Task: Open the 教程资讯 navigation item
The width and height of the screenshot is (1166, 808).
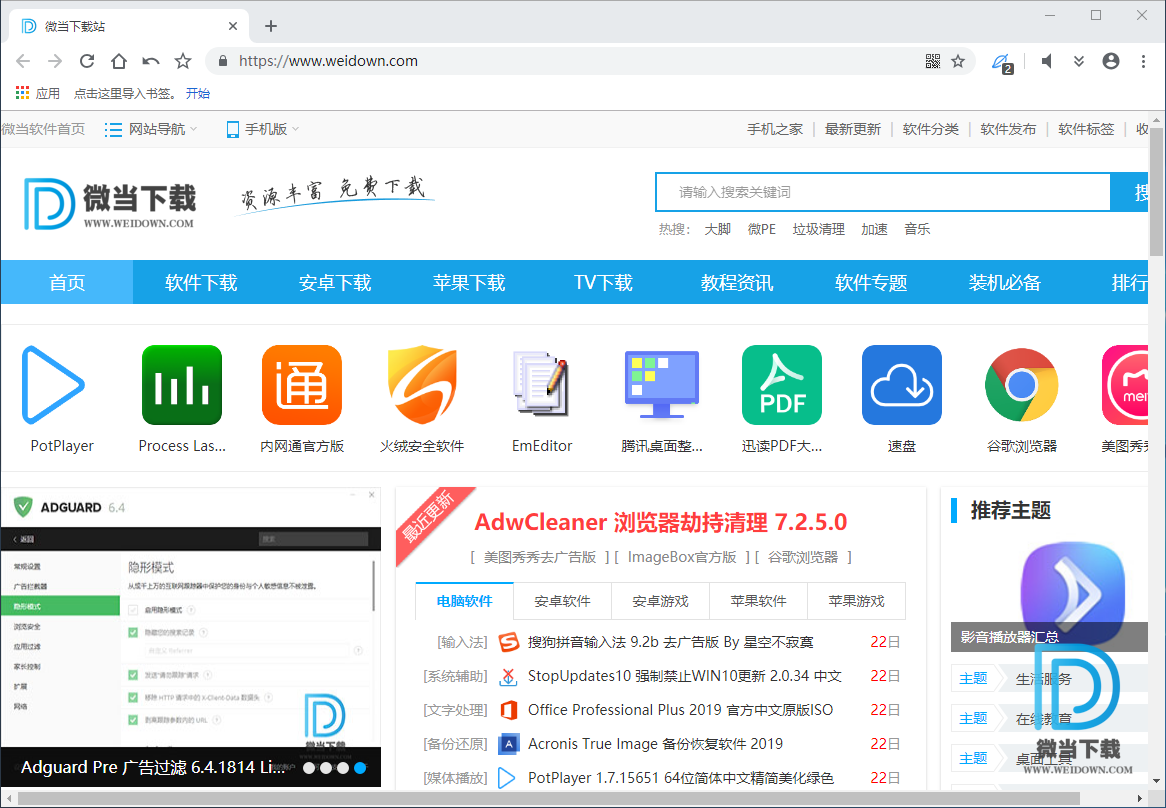Action: tap(737, 282)
